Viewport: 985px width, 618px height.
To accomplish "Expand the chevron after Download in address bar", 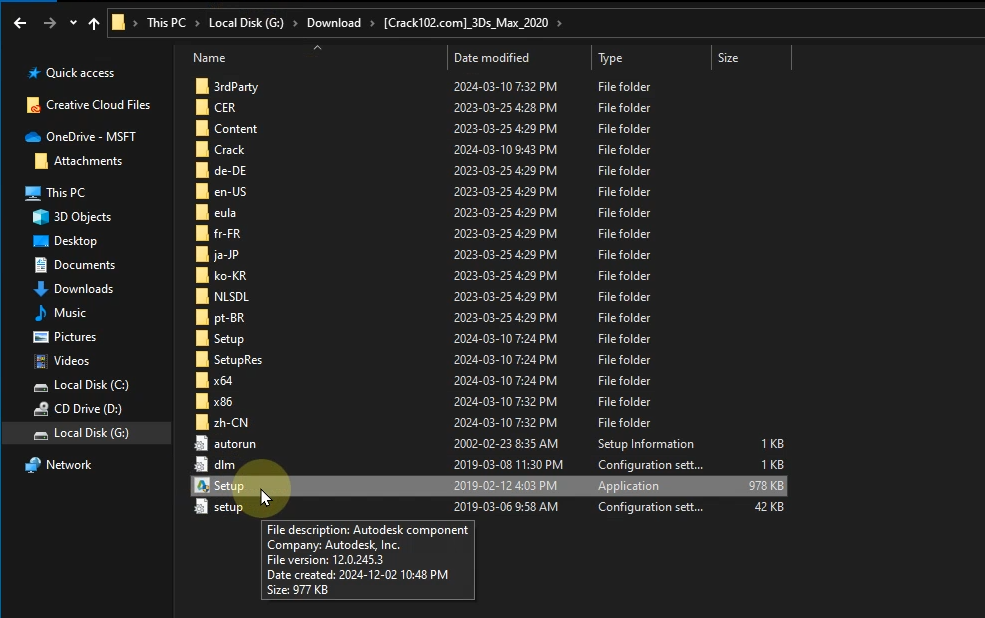I will (372, 23).
